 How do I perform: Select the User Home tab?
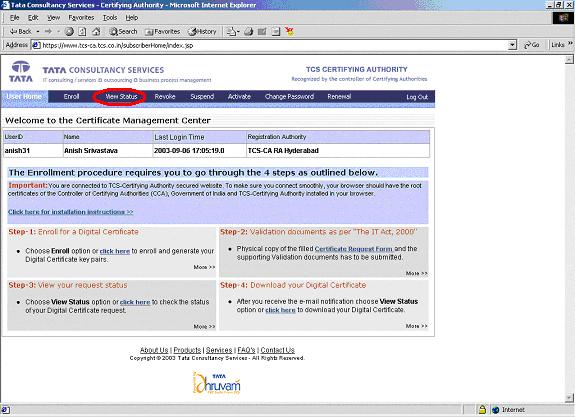pos(24,97)
